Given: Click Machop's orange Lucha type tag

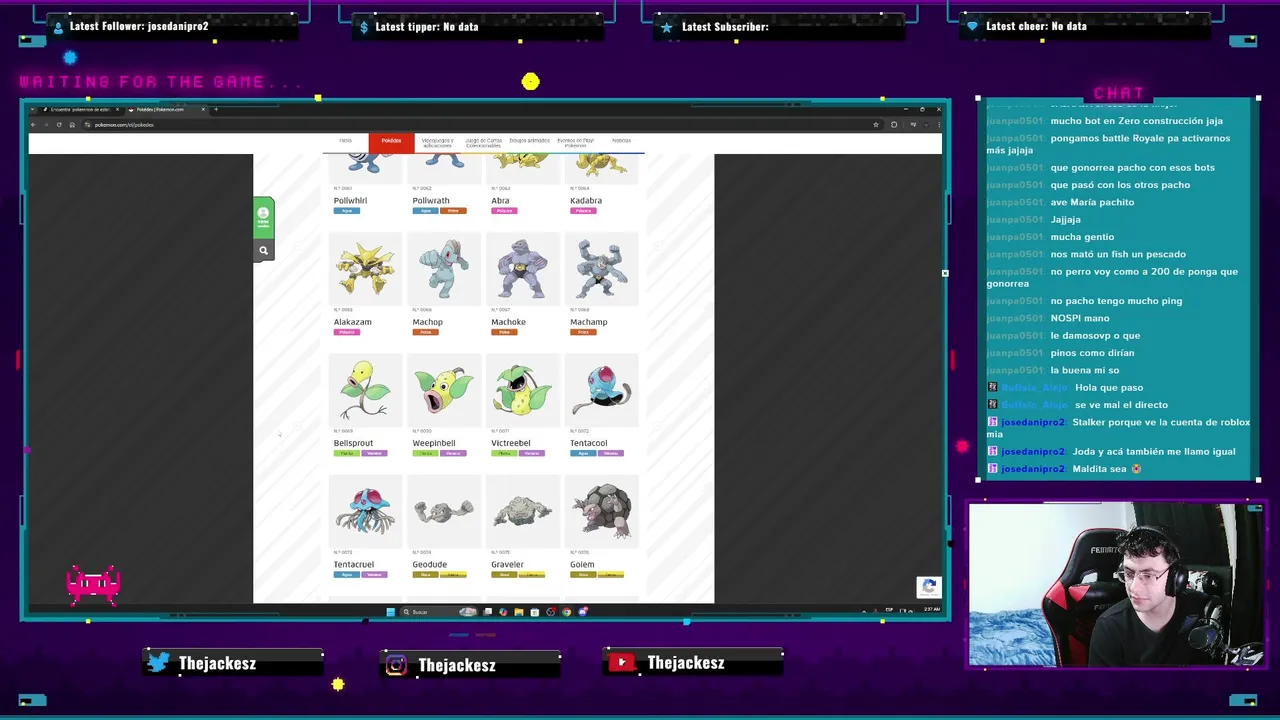Looking at the screenshot, I should click(x=425, y=332).
